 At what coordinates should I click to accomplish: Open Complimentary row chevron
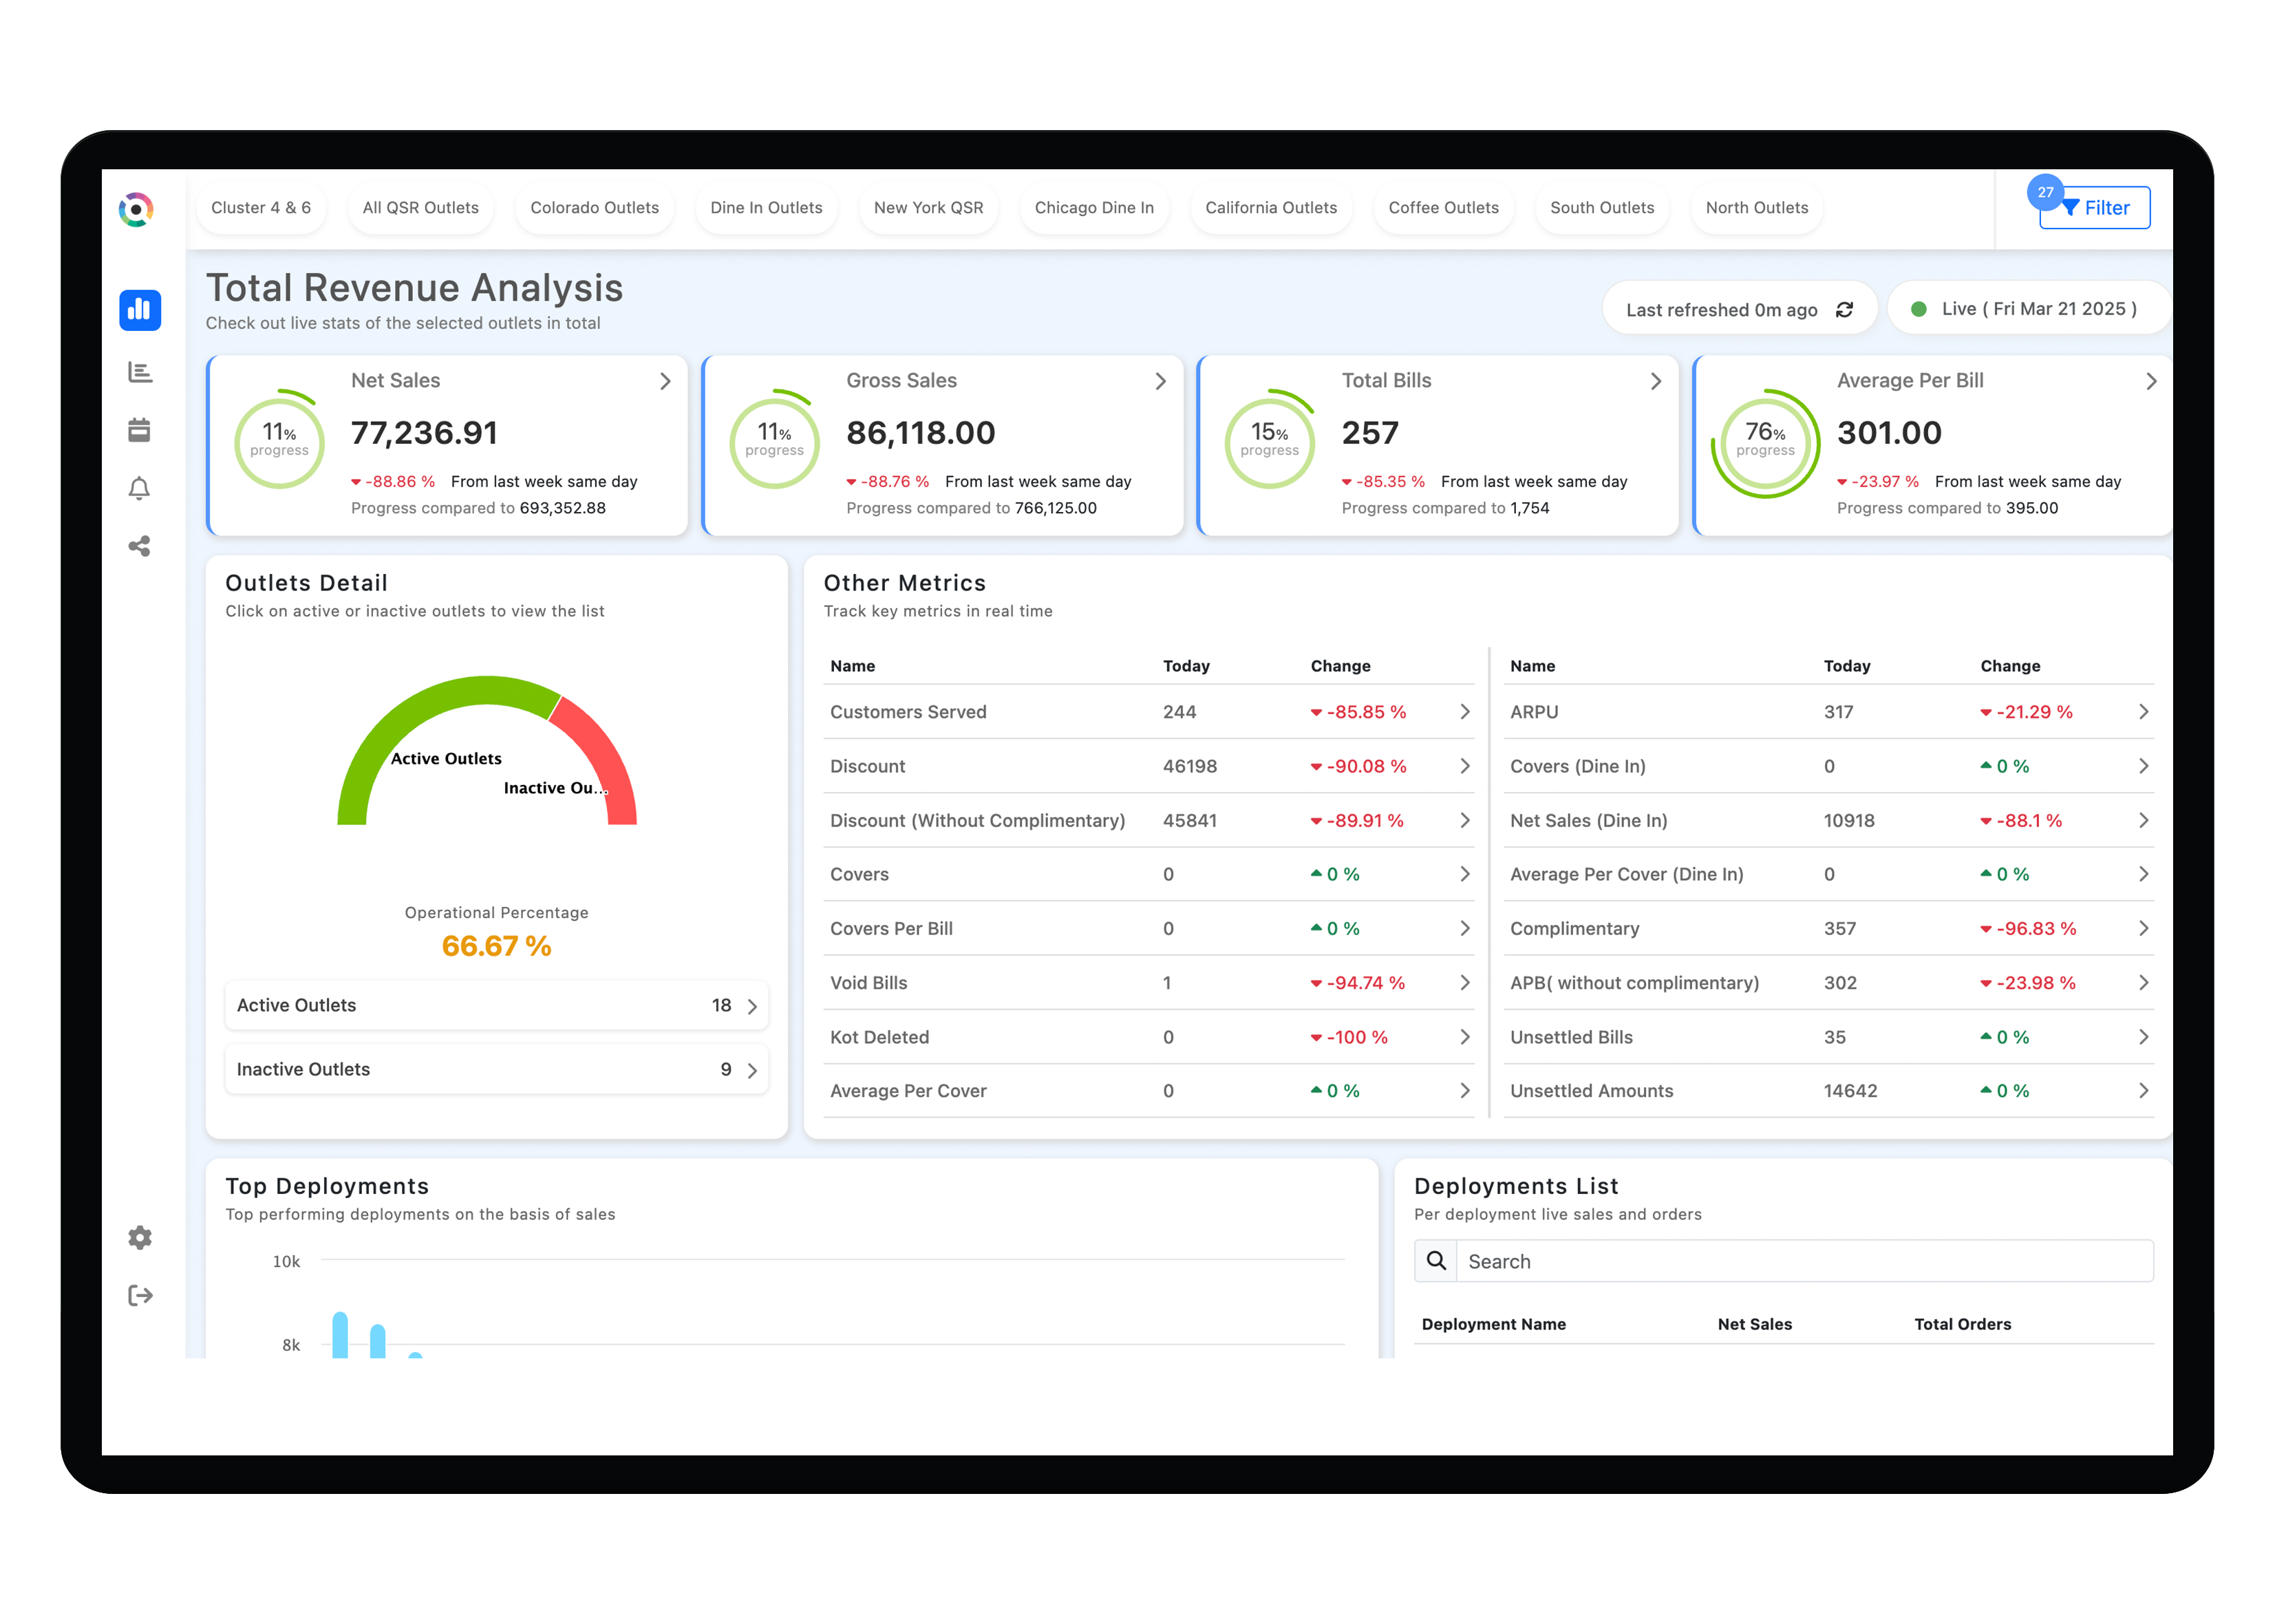[2143, 928]
